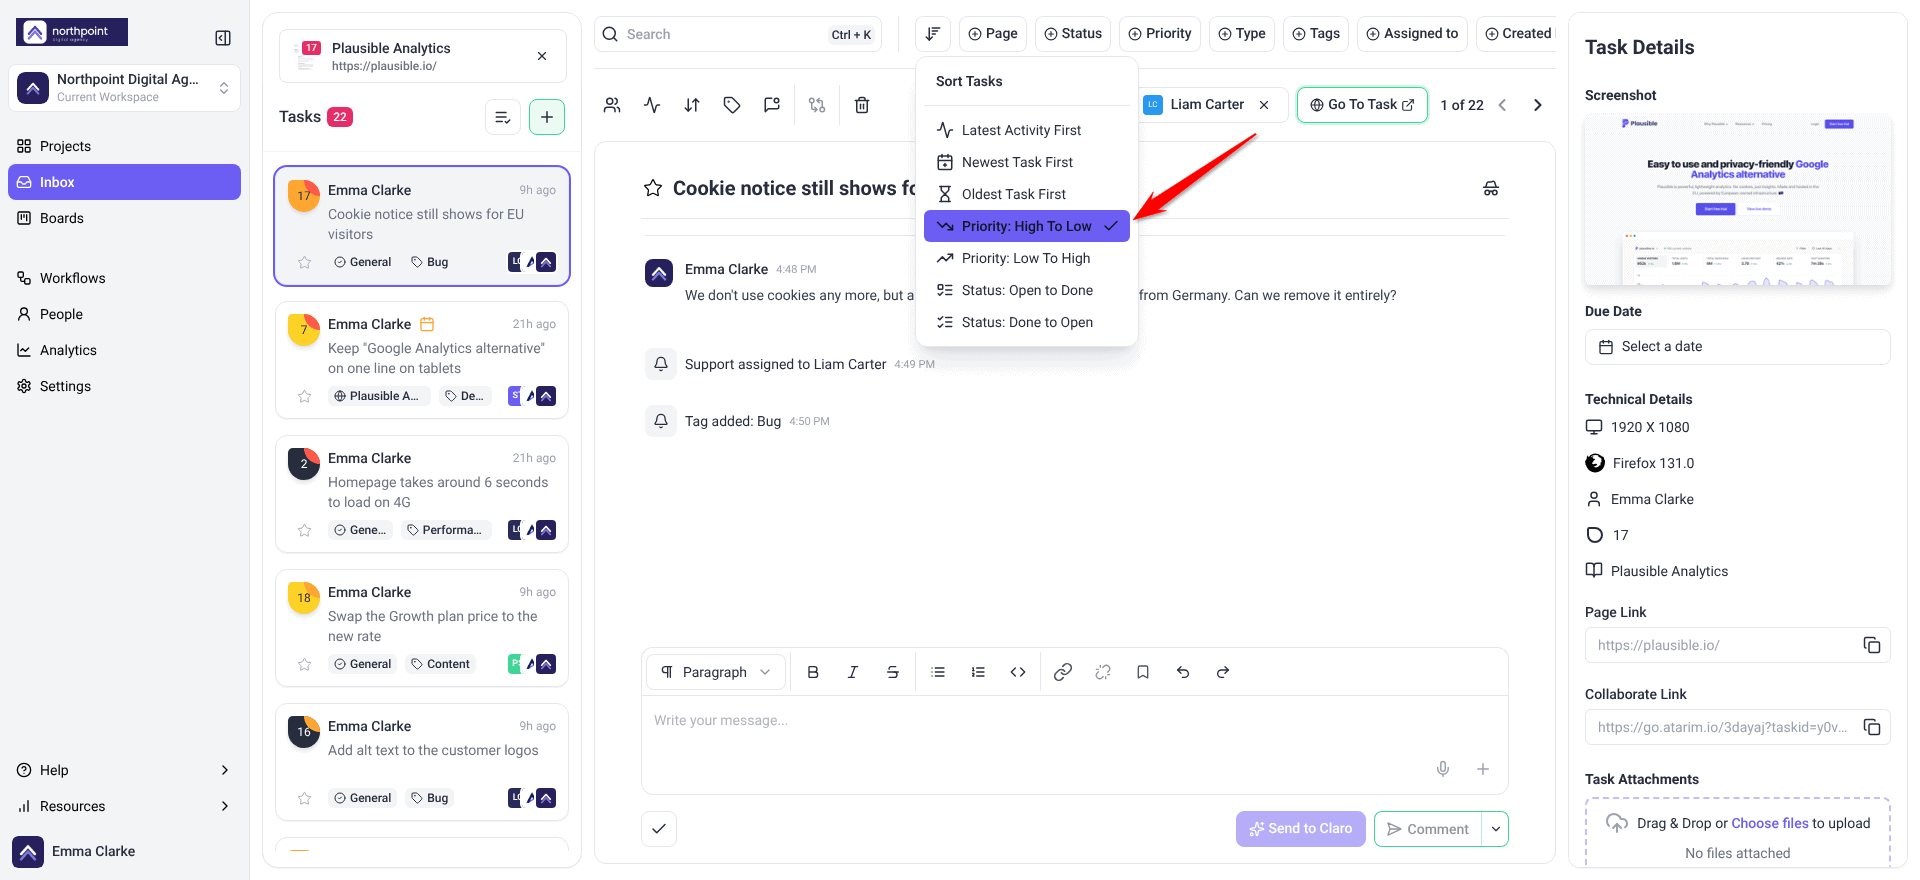Mark task complete with checkmark button
Viewport: 1920px width, 880px height.
pos(659,828)
